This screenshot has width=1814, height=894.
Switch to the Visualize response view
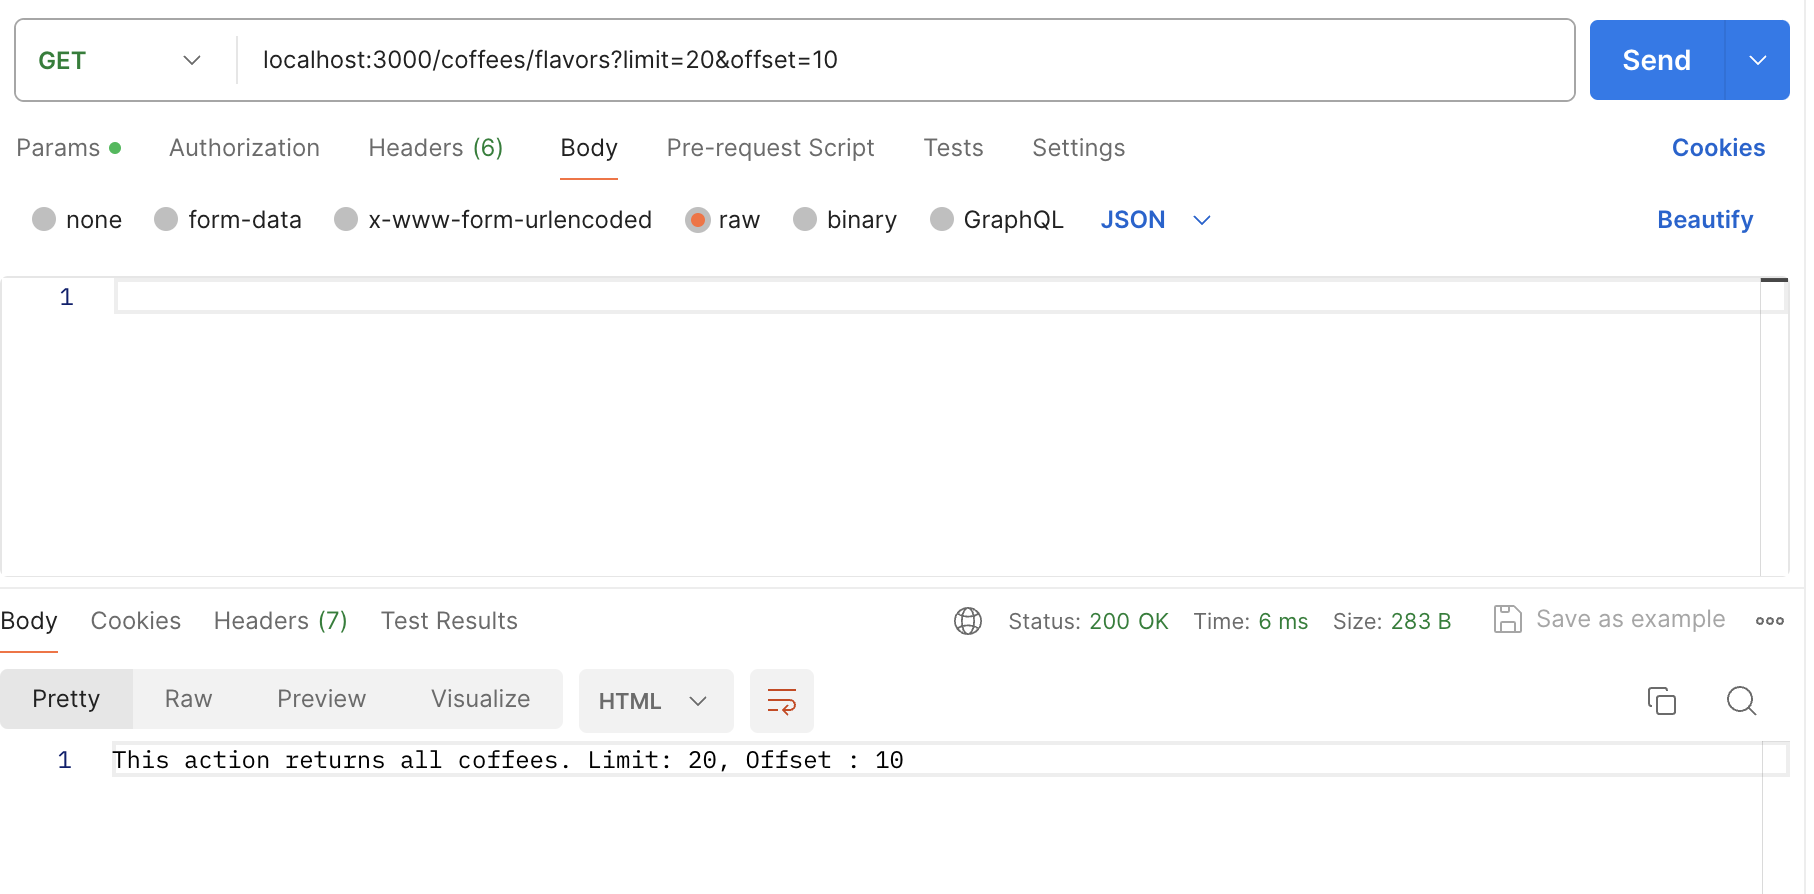click(x=480, y=699)
